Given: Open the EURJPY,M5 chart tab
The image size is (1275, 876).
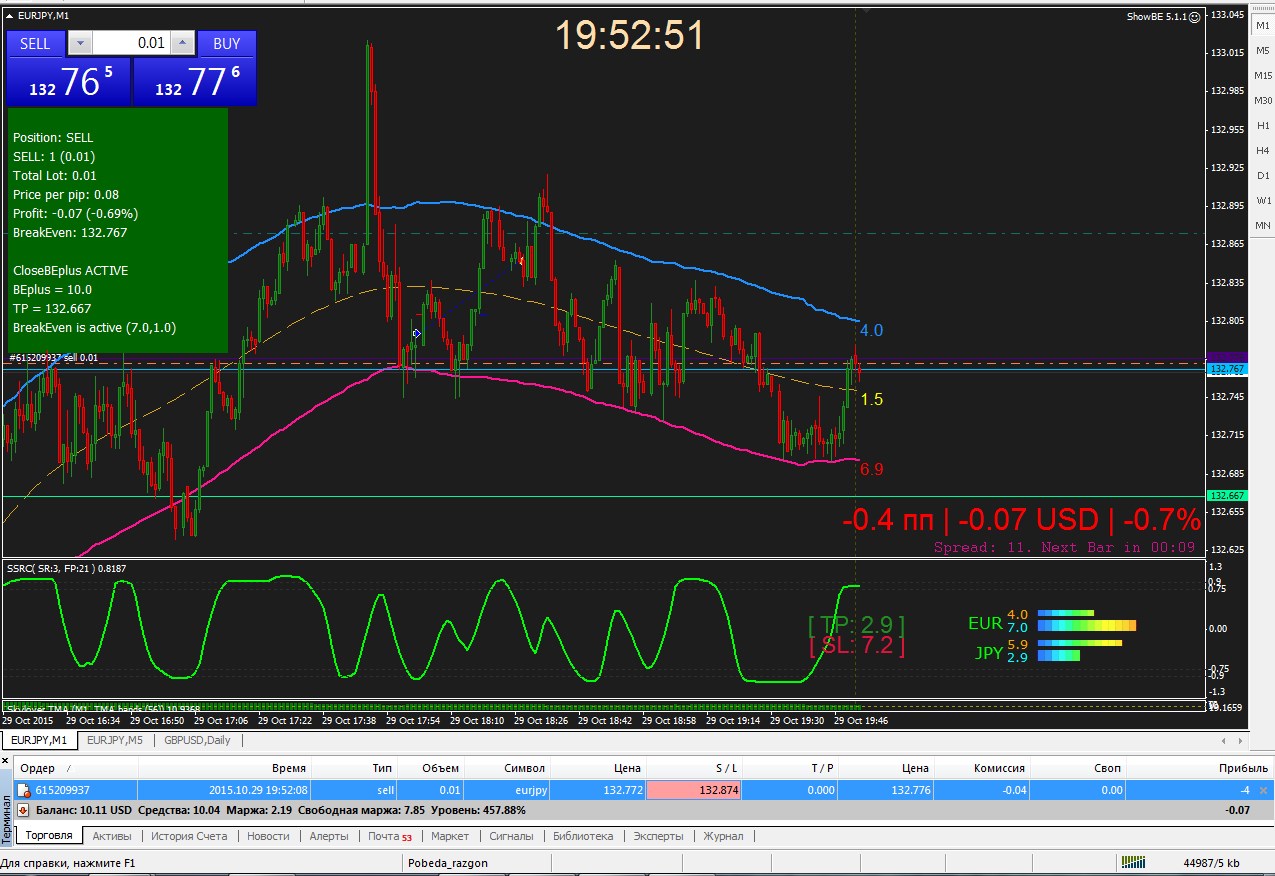Looking at the screenshot, I should pyautogui.click(x=114, y=741).
